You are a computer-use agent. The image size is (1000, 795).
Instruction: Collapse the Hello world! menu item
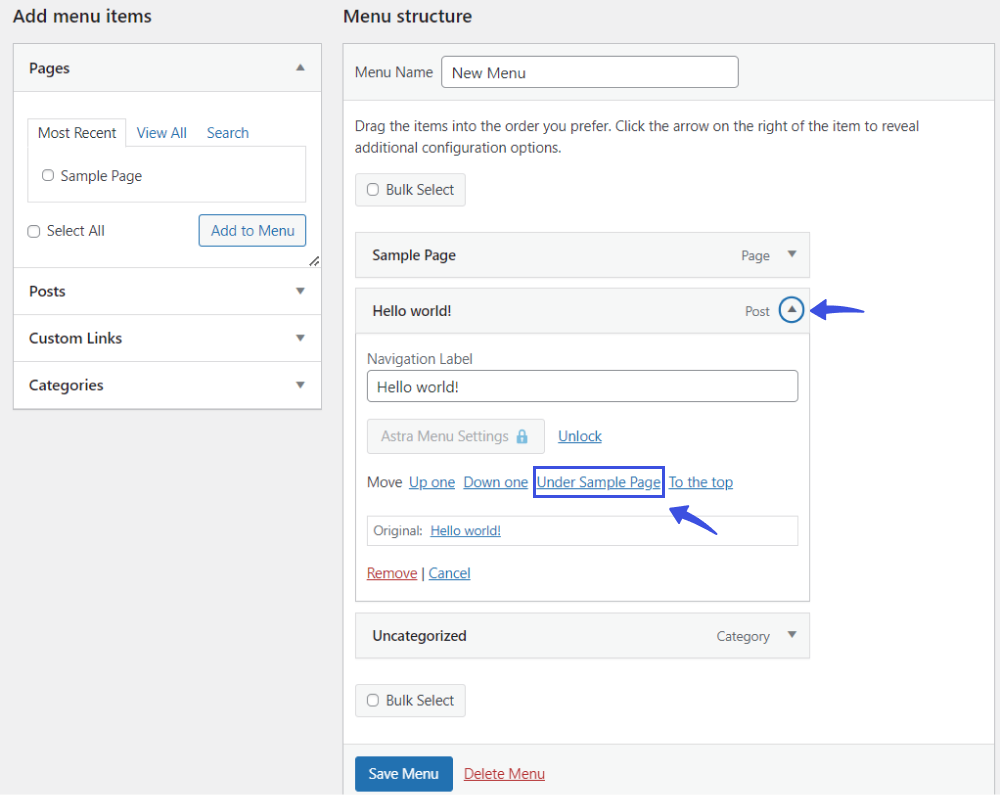point(791,310)
